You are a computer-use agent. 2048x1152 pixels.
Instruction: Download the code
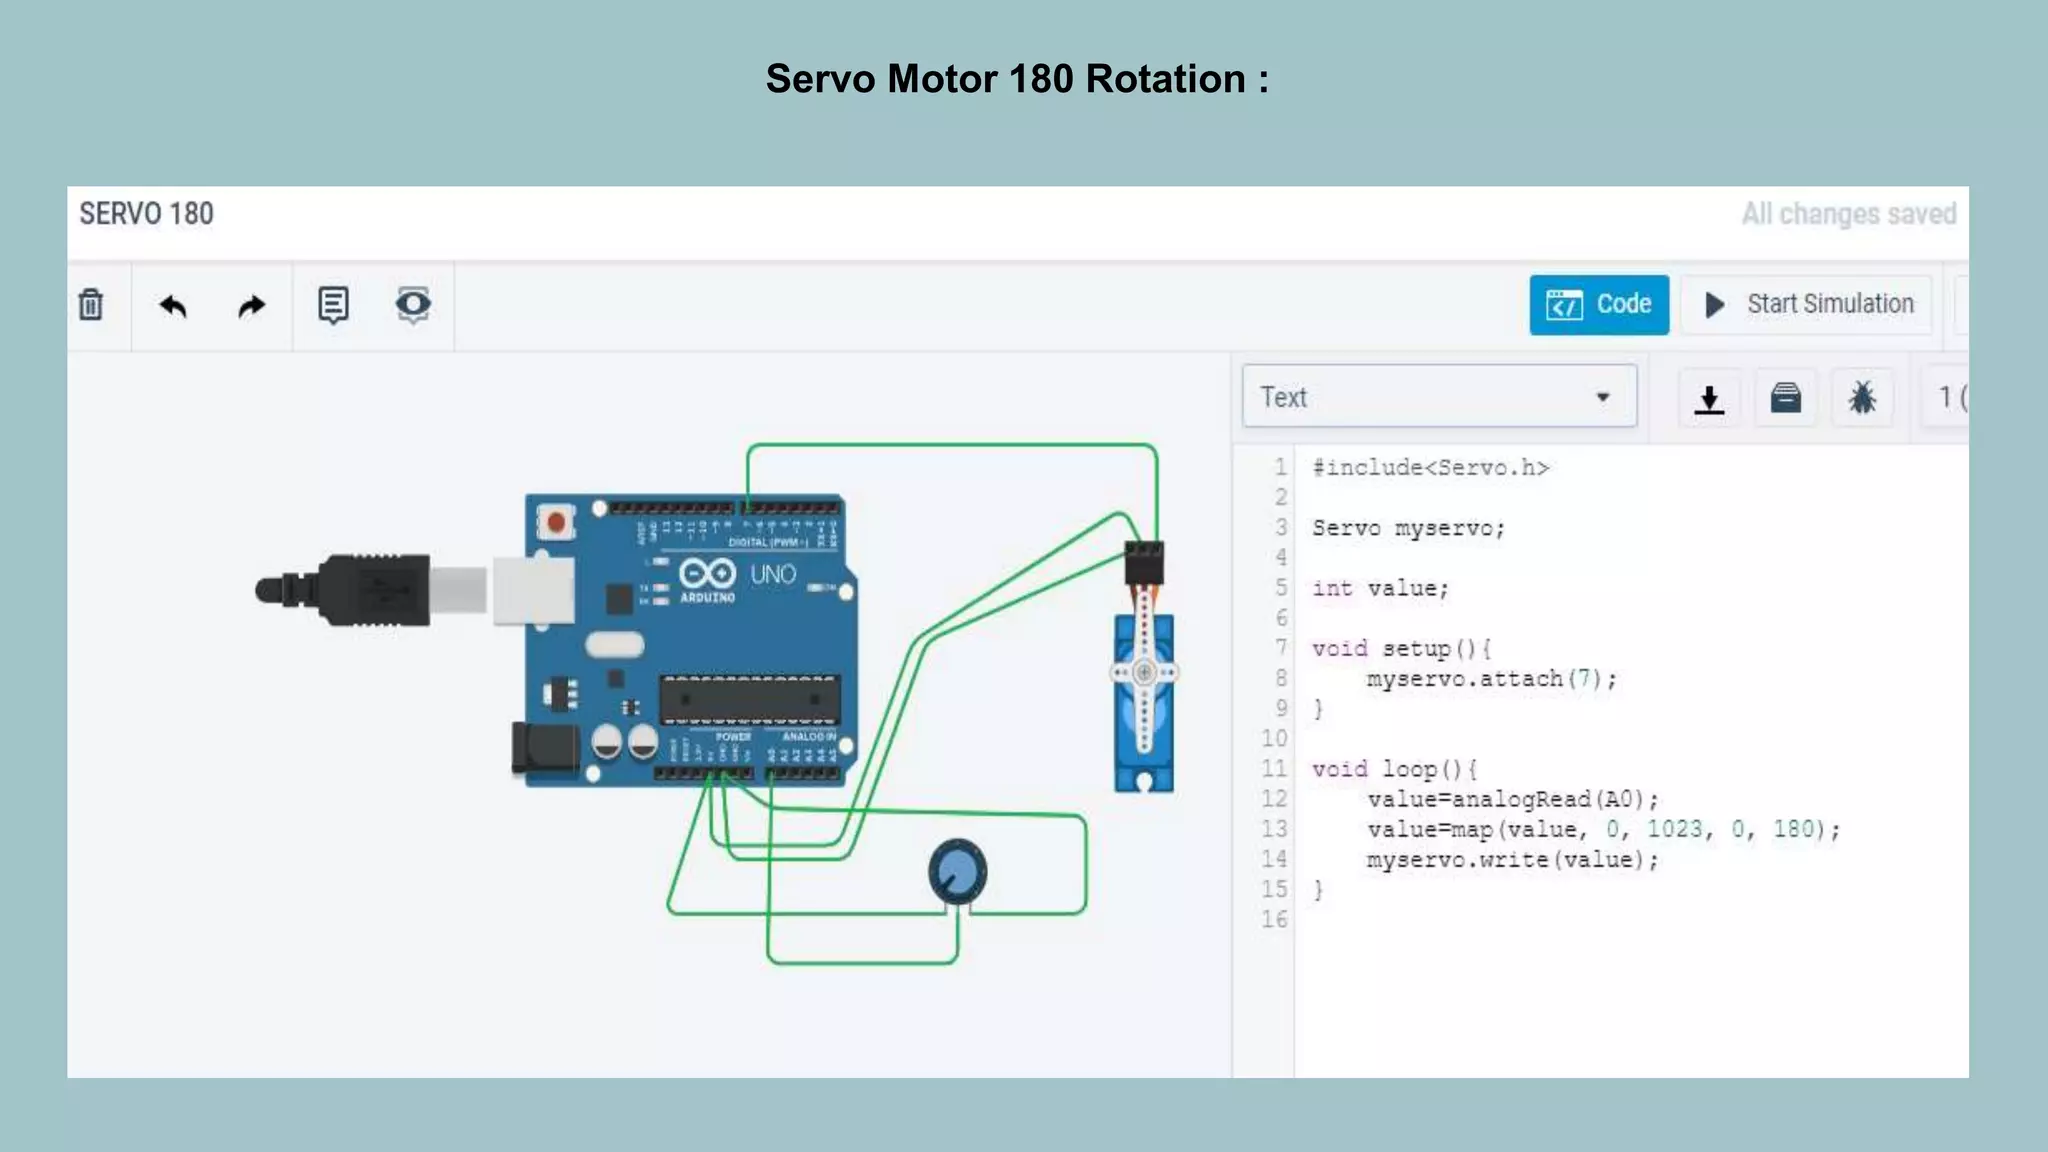click(1709, 398)
